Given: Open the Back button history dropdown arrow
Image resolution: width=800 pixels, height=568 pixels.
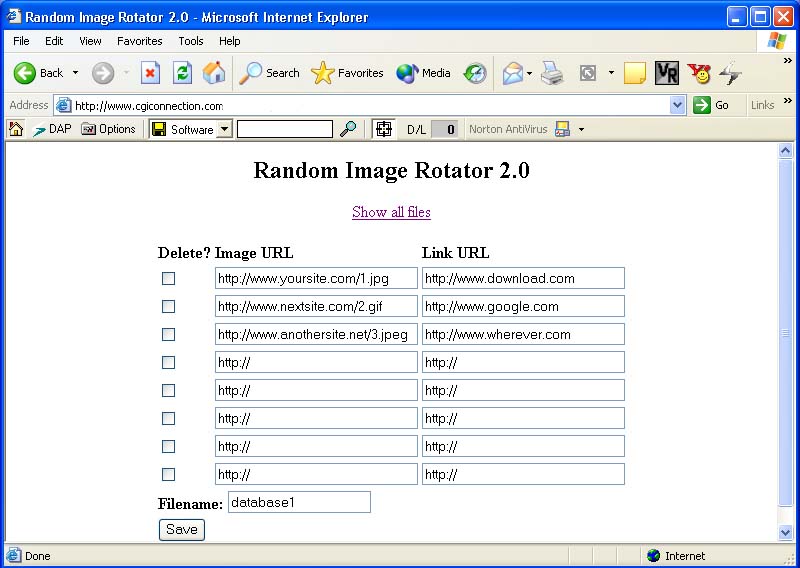Looking at the screenshot, I should click(x=76, y=73).
